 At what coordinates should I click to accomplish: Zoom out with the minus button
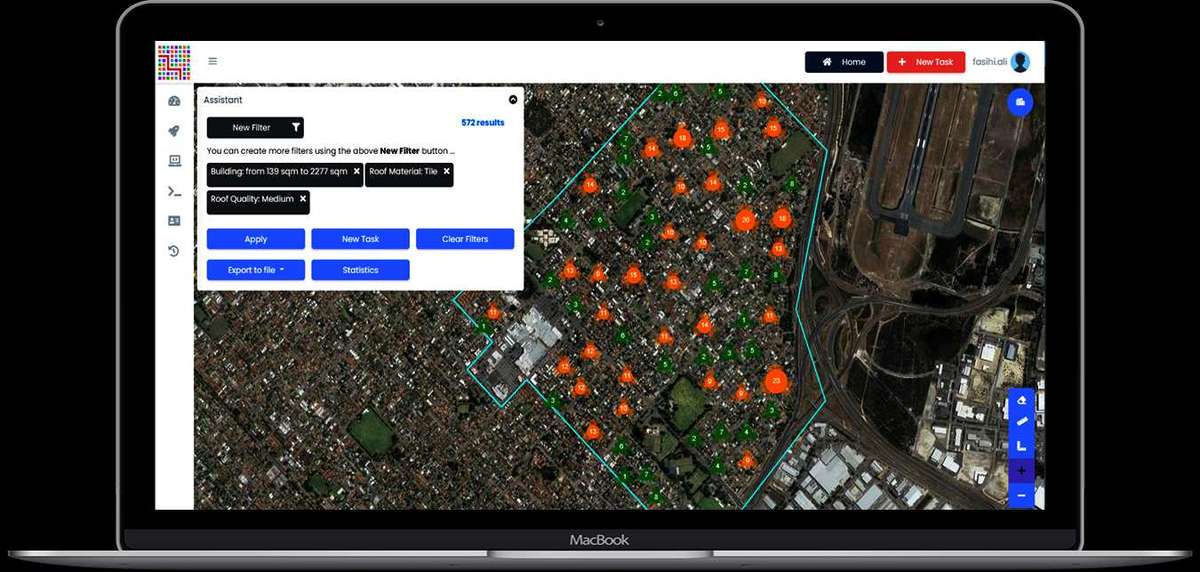tap(1021, 495)
